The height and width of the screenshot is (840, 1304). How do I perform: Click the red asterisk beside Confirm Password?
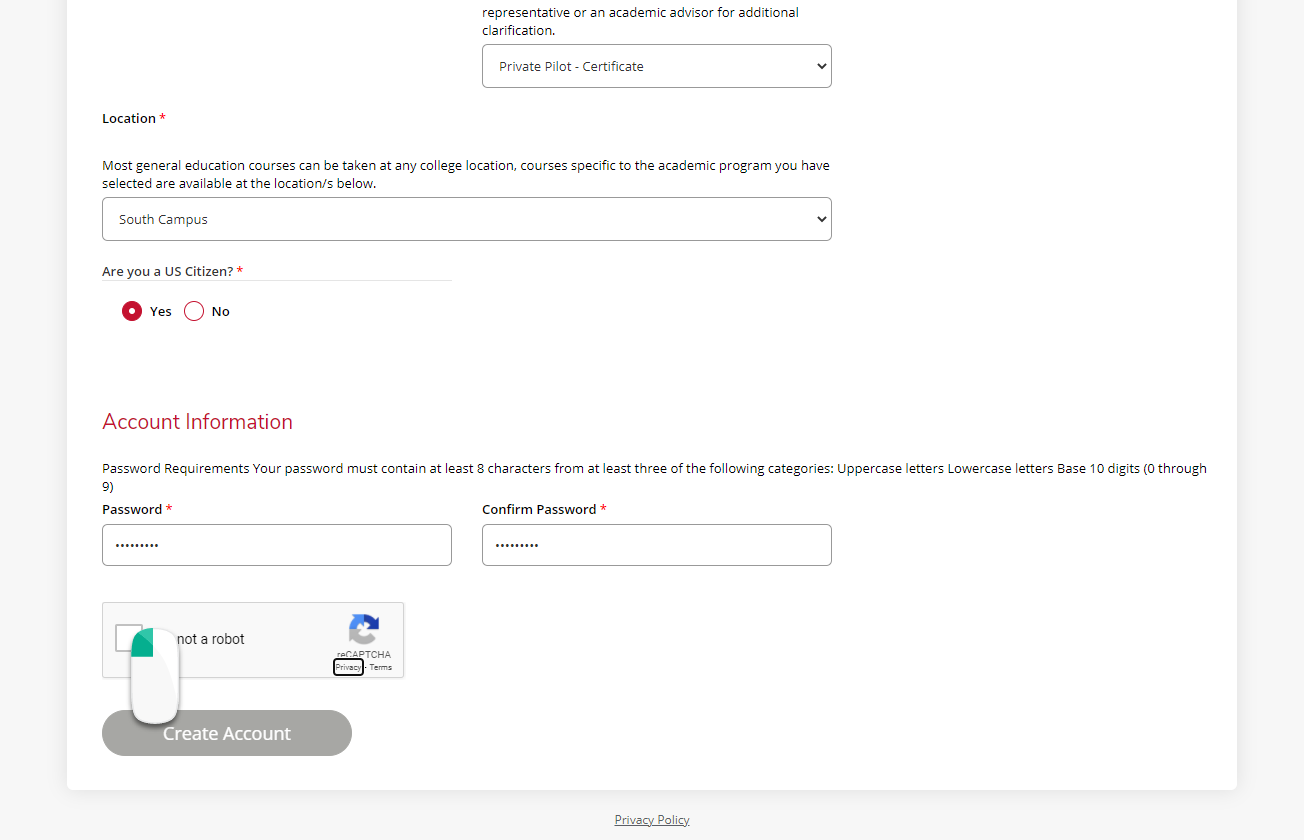point(603,508)
